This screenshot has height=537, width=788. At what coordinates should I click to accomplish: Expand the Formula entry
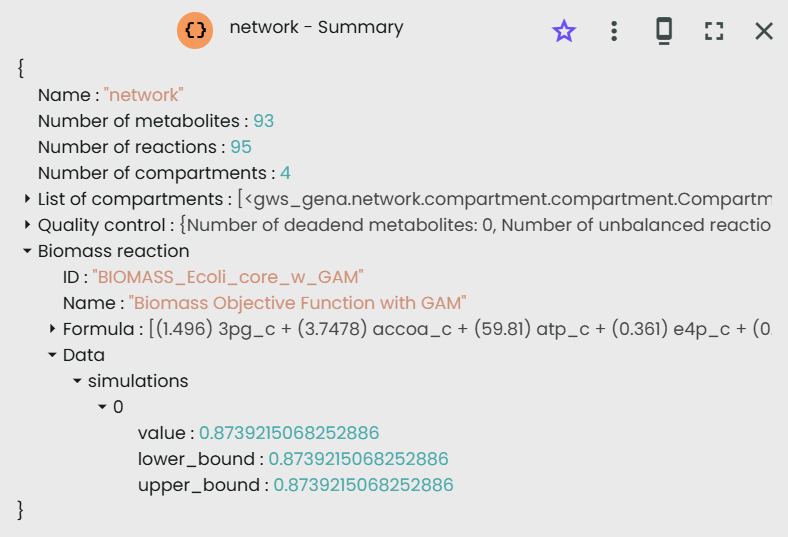tap(52, 329)
